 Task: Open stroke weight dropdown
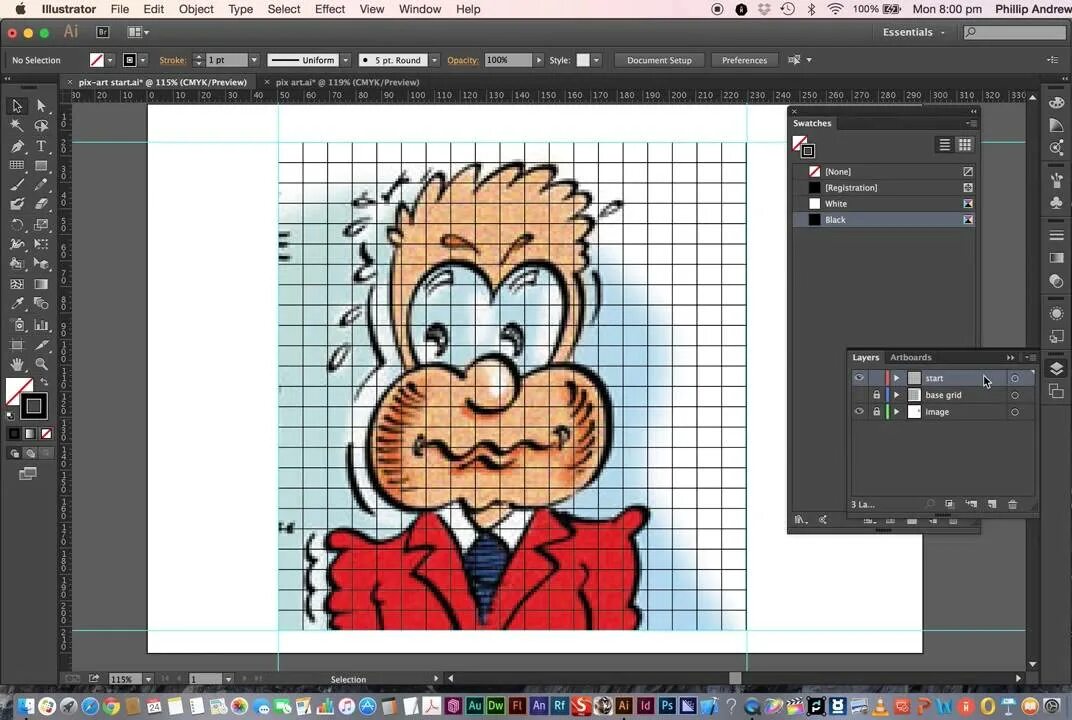[x=254, y=60]
